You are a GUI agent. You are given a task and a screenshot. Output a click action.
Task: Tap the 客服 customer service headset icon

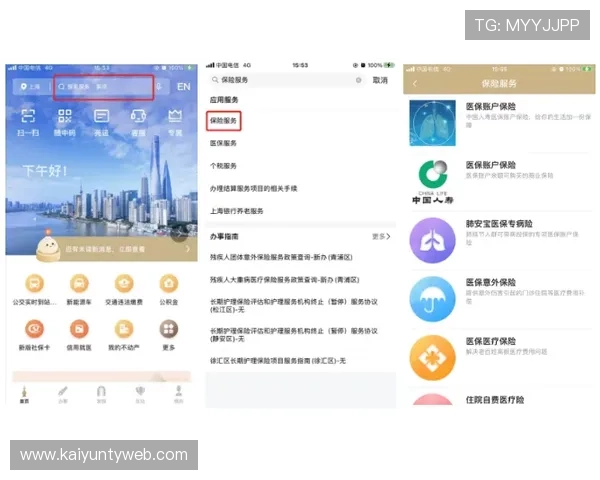tap(138, 116)
